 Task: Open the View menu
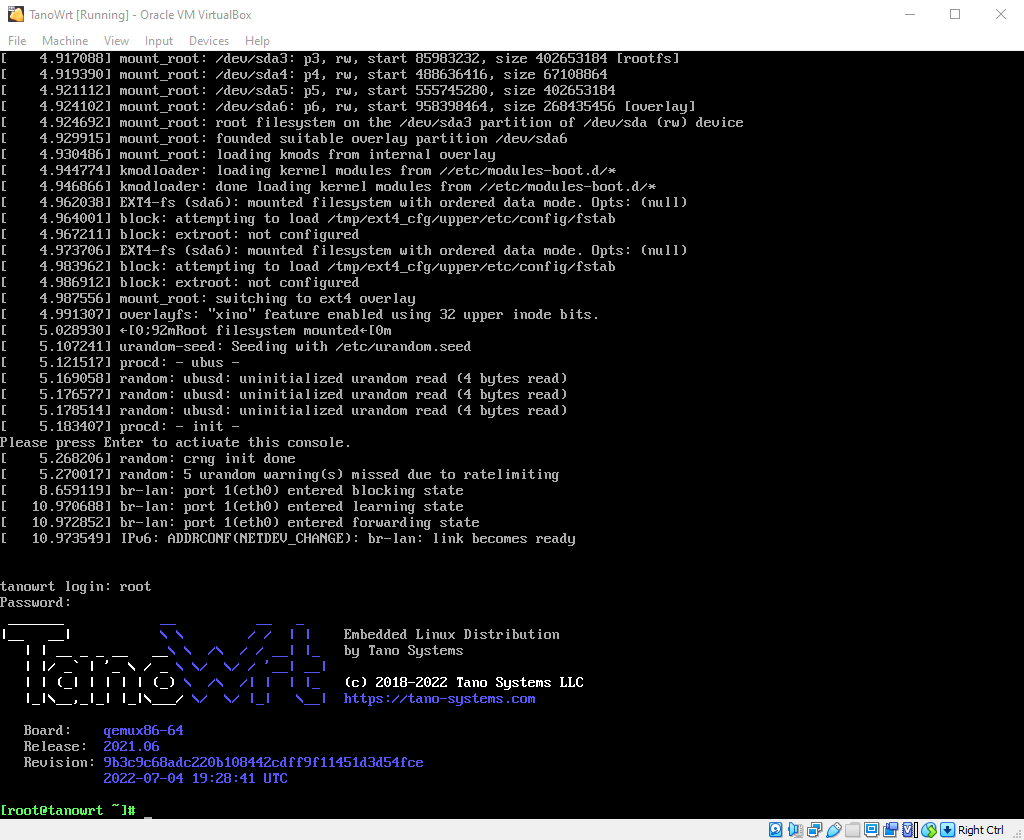coord(116,40)
